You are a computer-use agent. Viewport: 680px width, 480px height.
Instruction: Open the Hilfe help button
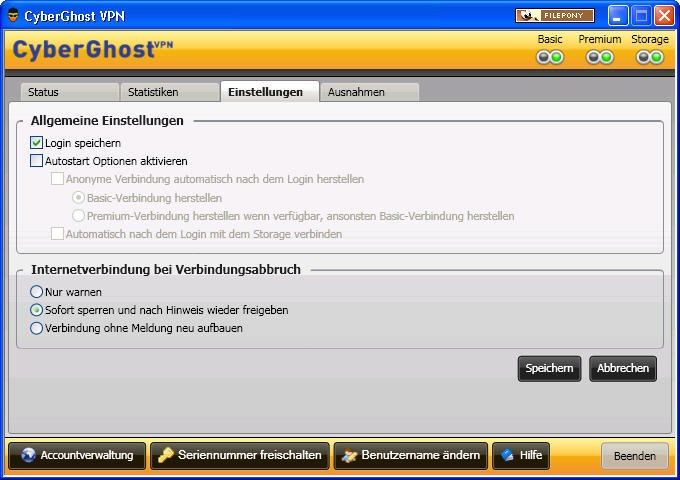coord(521,456)
